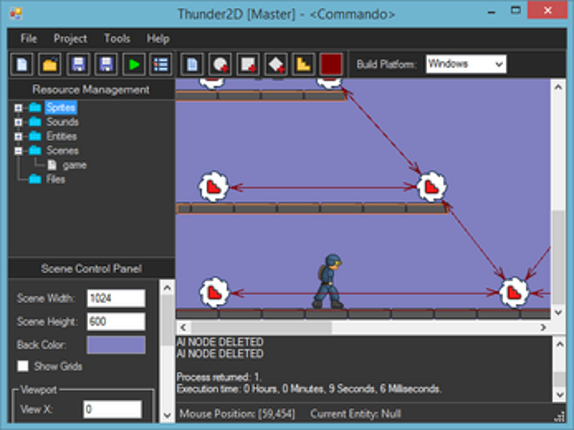Click the first blue floppy save icon
Viewport: 574px width, 430px height.
78,65
